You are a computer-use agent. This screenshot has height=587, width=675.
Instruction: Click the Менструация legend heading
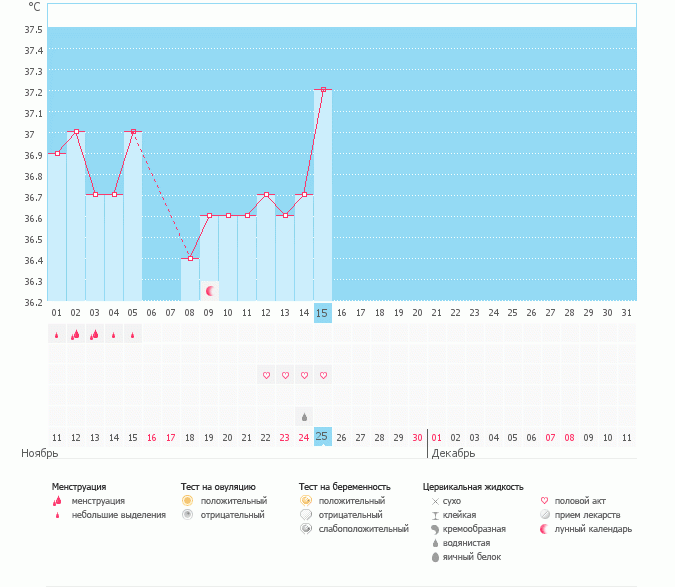pos(79,487)
